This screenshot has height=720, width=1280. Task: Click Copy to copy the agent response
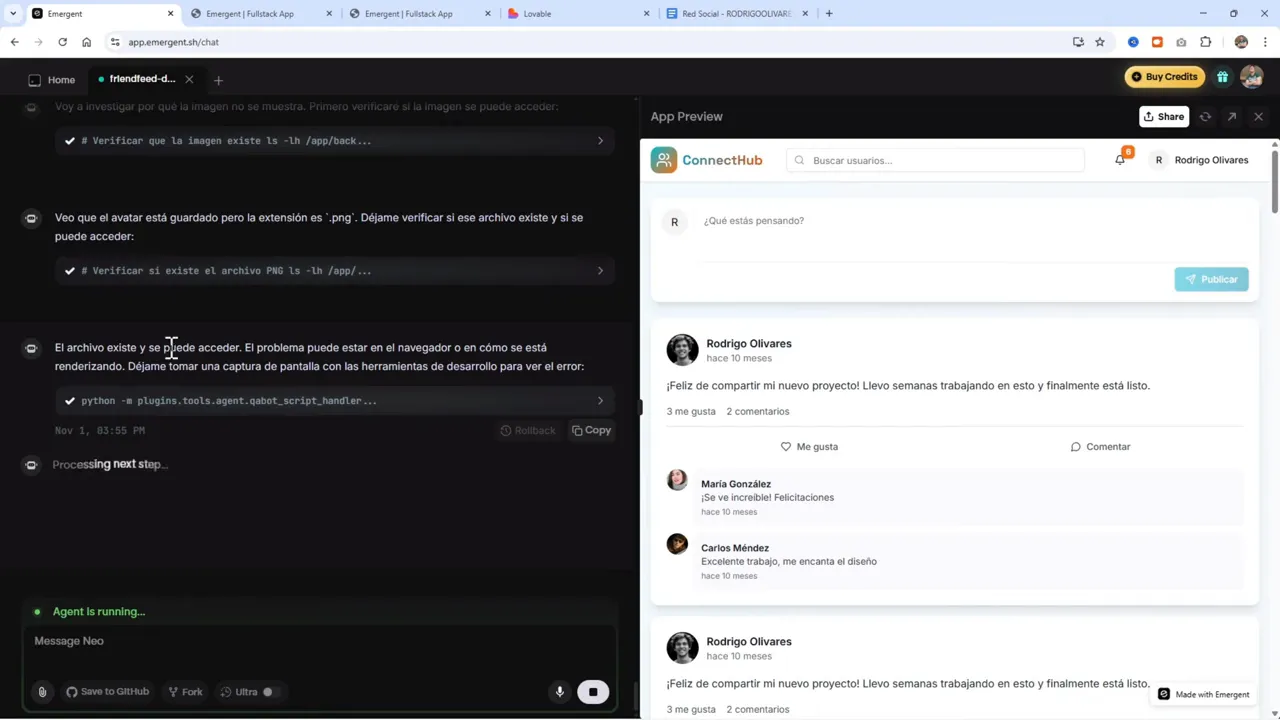click(590, 430)
